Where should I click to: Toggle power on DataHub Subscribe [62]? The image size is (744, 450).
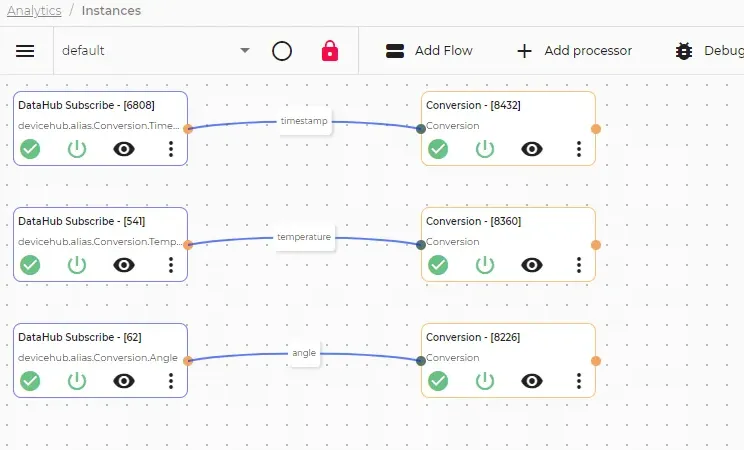click(77, 381)
